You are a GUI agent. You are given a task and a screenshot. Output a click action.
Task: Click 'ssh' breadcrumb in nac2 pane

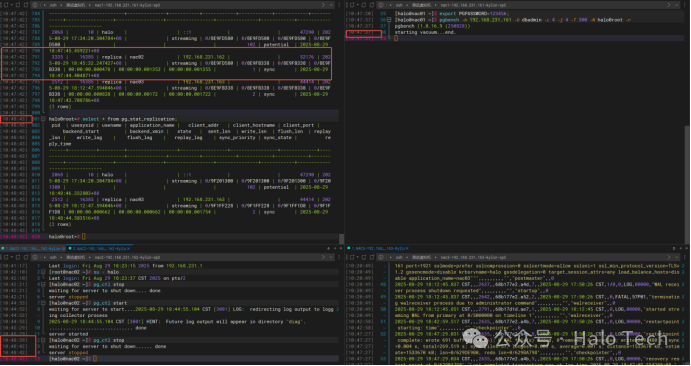(x=53, y=257)
